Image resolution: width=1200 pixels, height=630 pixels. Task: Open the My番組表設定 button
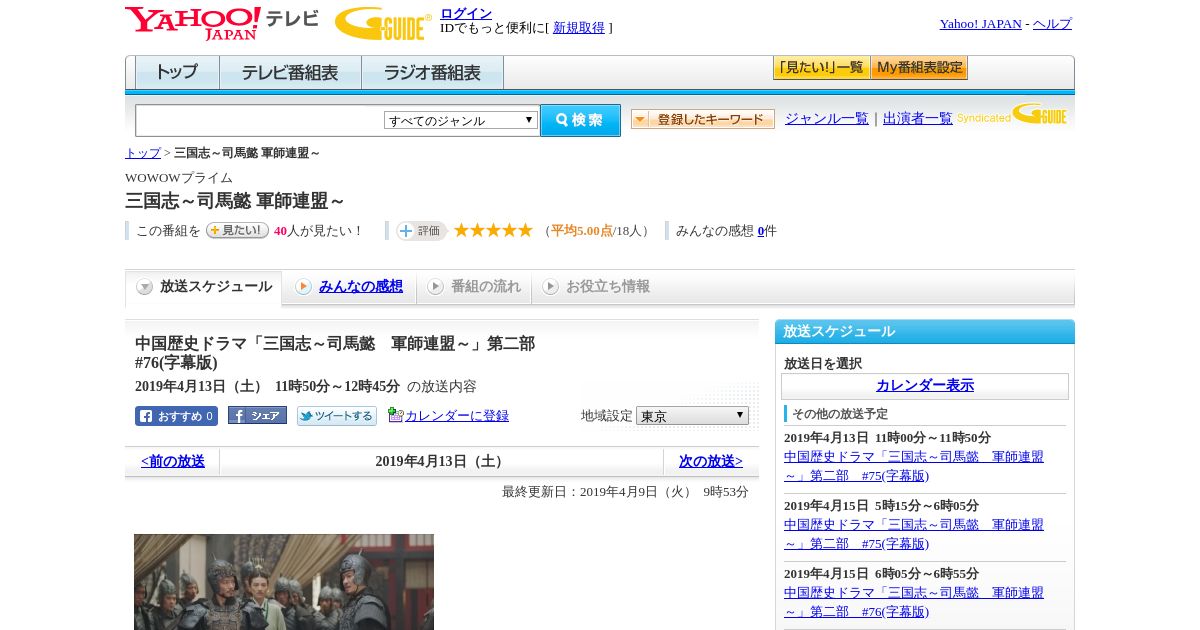pyautogui.click(x=919, y=68)
